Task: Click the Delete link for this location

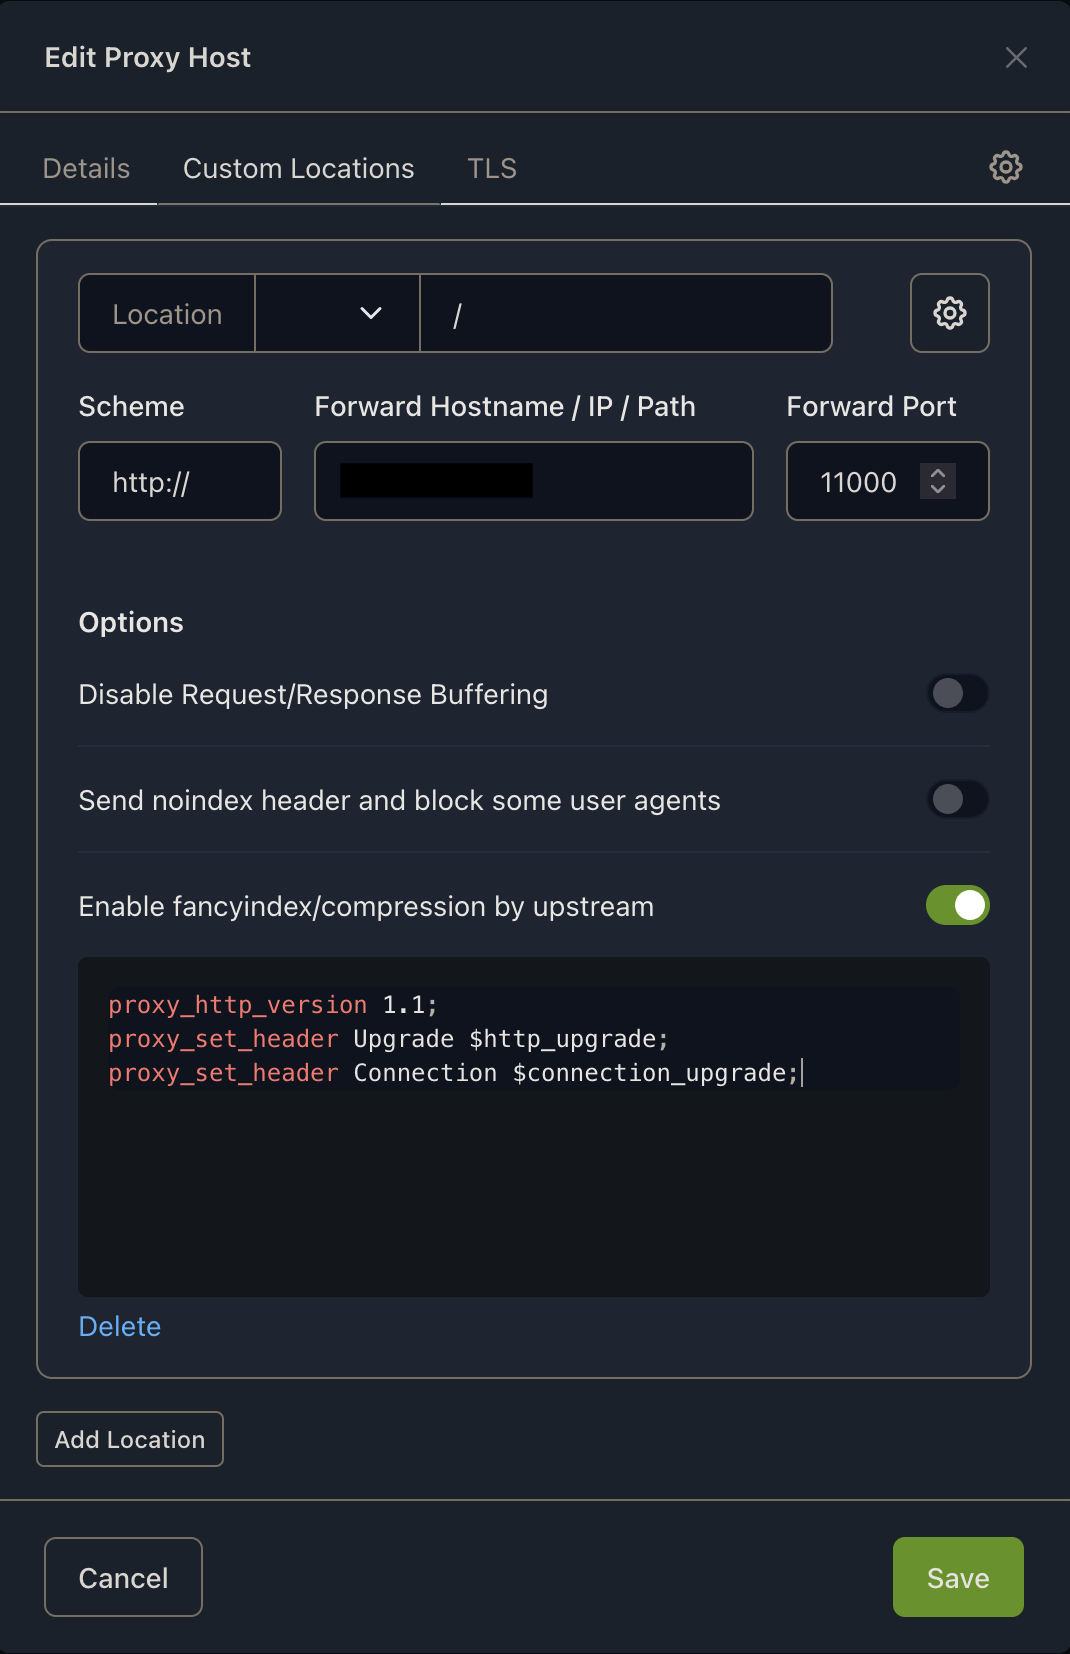Action: pyautogui.click(x=120, y=1326)
